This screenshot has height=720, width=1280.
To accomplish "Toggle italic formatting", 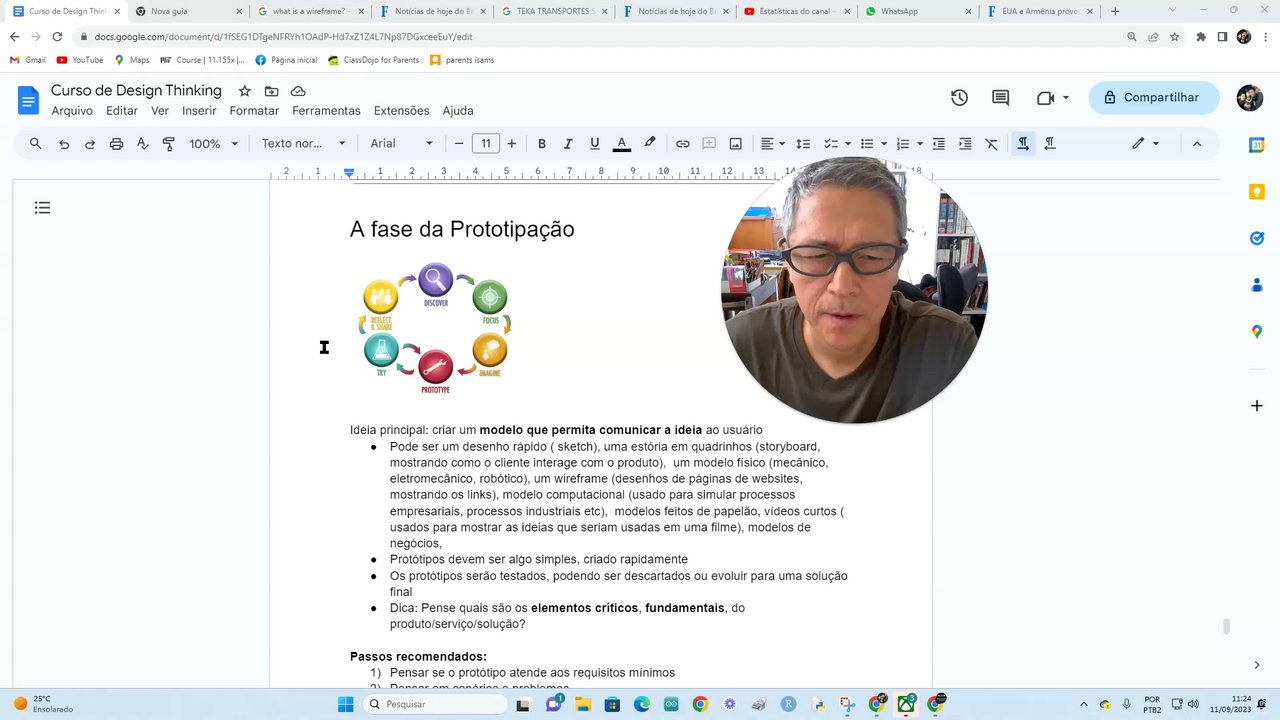I will coord(568,144).
